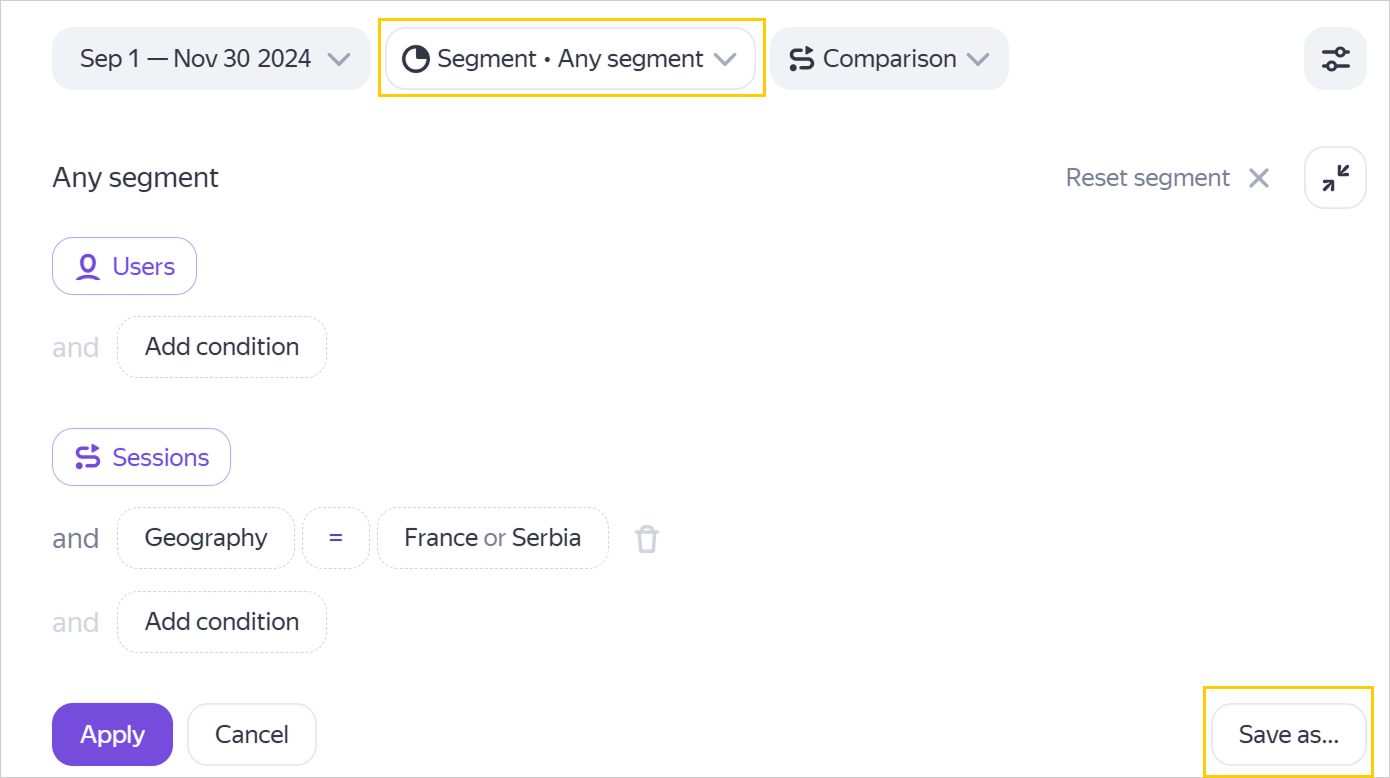Click the report settings sliders icon

pyautogui.click(x=1335, y=59)
